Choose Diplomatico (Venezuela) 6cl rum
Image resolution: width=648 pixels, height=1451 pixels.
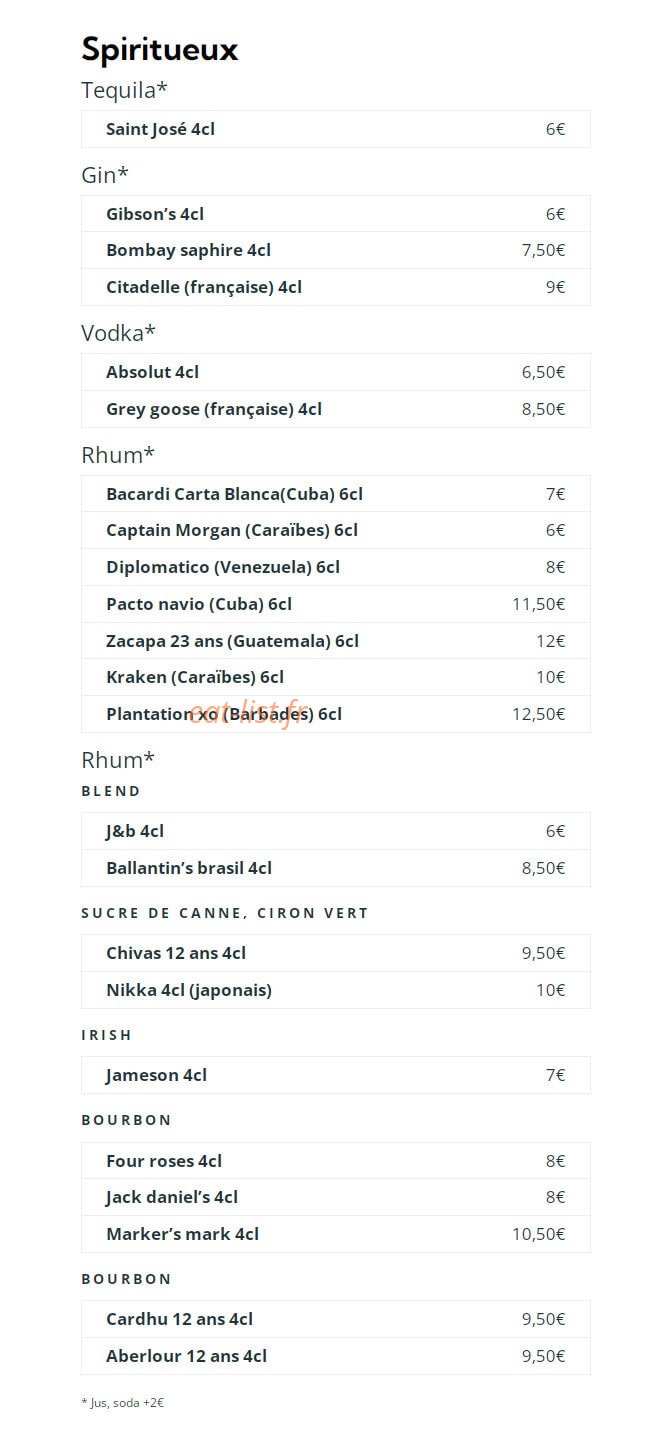click(x=335, y=567)
